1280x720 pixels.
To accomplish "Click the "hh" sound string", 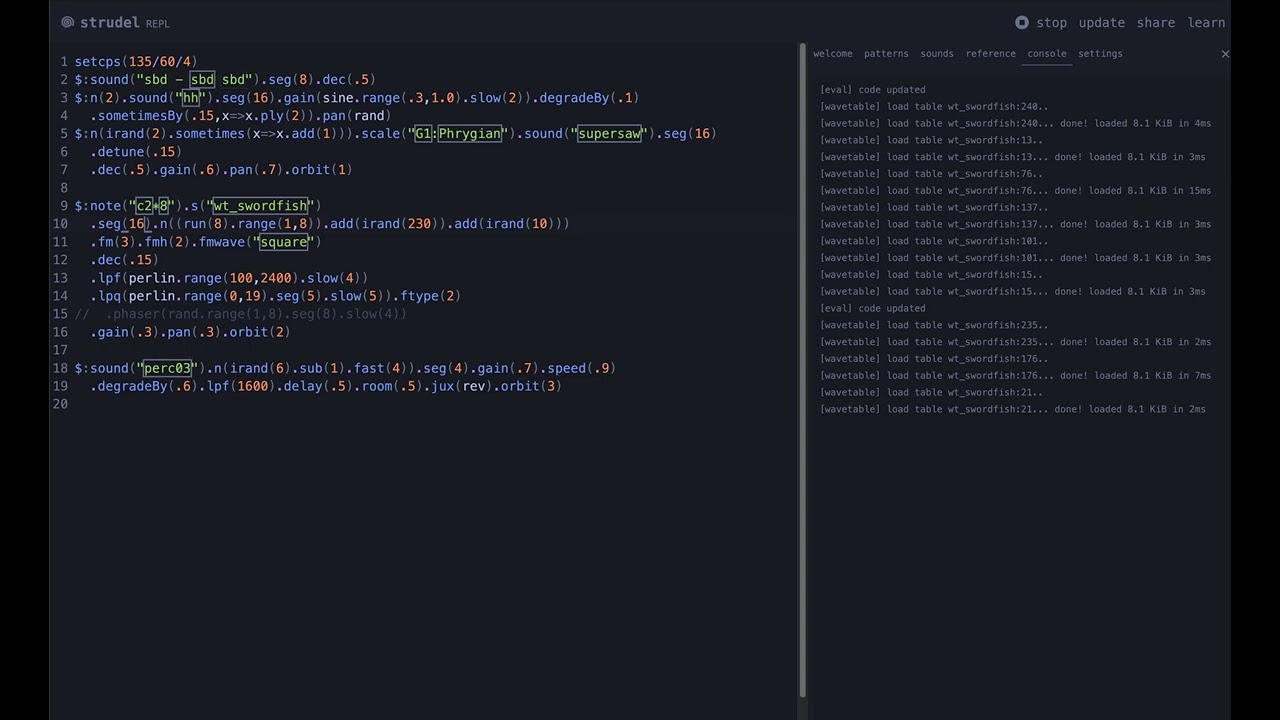I will (191, 98).
